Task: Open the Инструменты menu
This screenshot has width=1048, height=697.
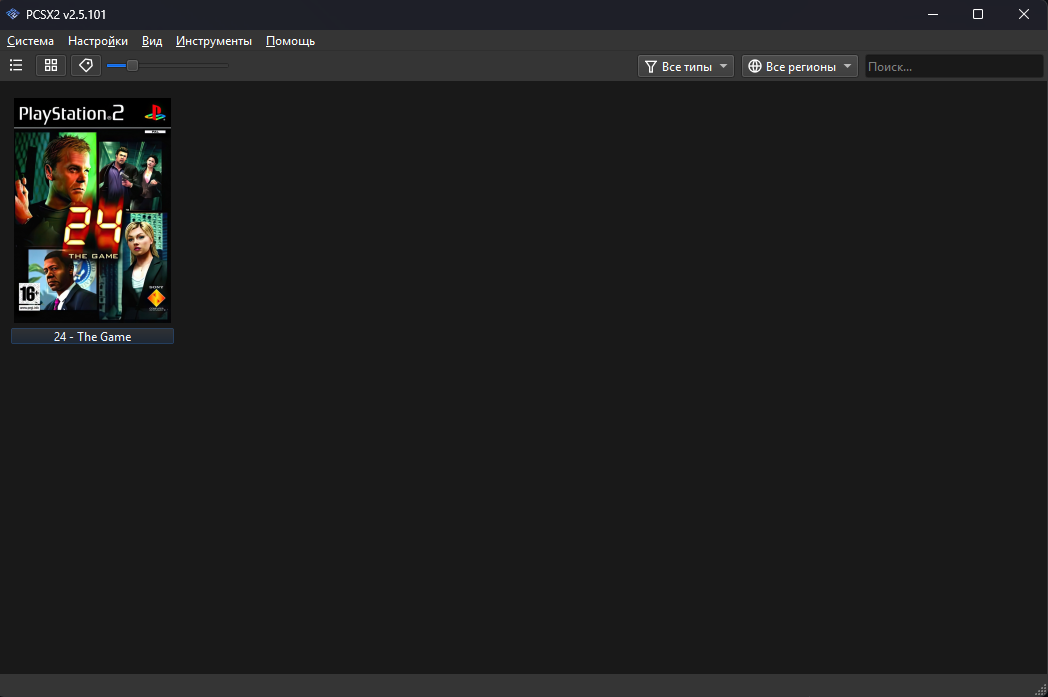Action: (214, 41)
